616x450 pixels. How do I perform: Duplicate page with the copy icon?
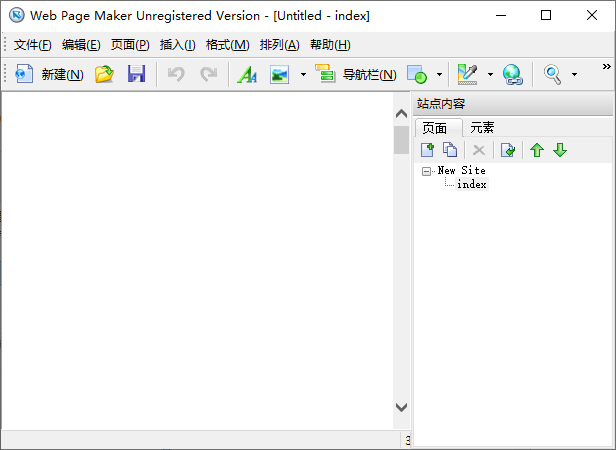450,150
